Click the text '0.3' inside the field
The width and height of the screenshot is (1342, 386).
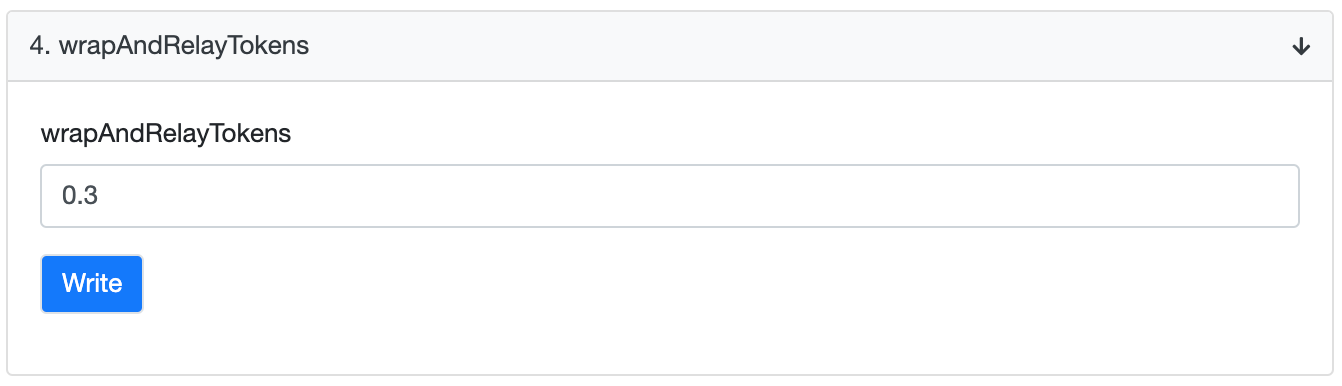pyautogui.click(x=80, y=196)
